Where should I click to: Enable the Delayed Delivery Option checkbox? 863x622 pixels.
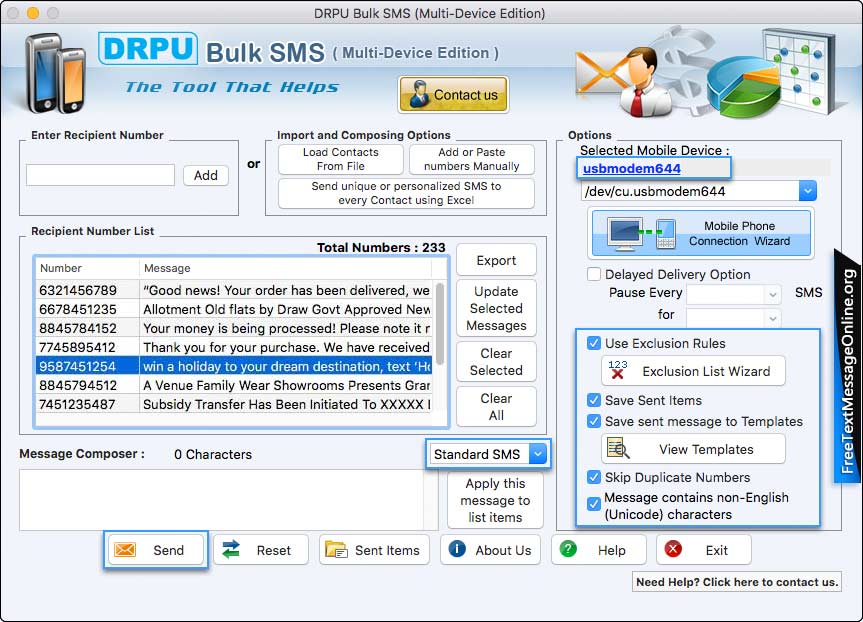click(594, 274)
